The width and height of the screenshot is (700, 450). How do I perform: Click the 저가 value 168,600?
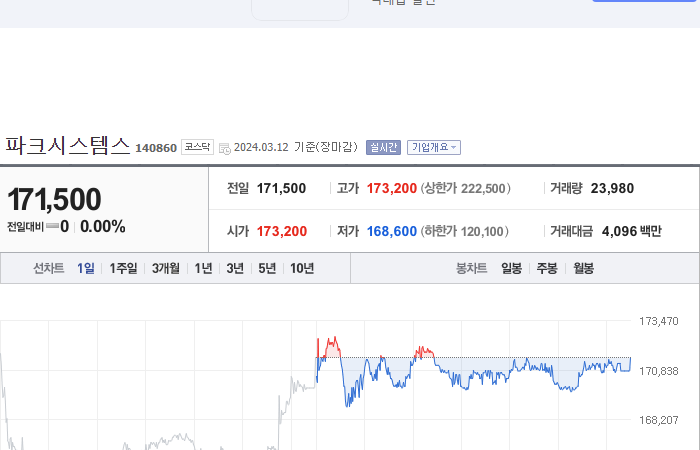click(392, 231)
